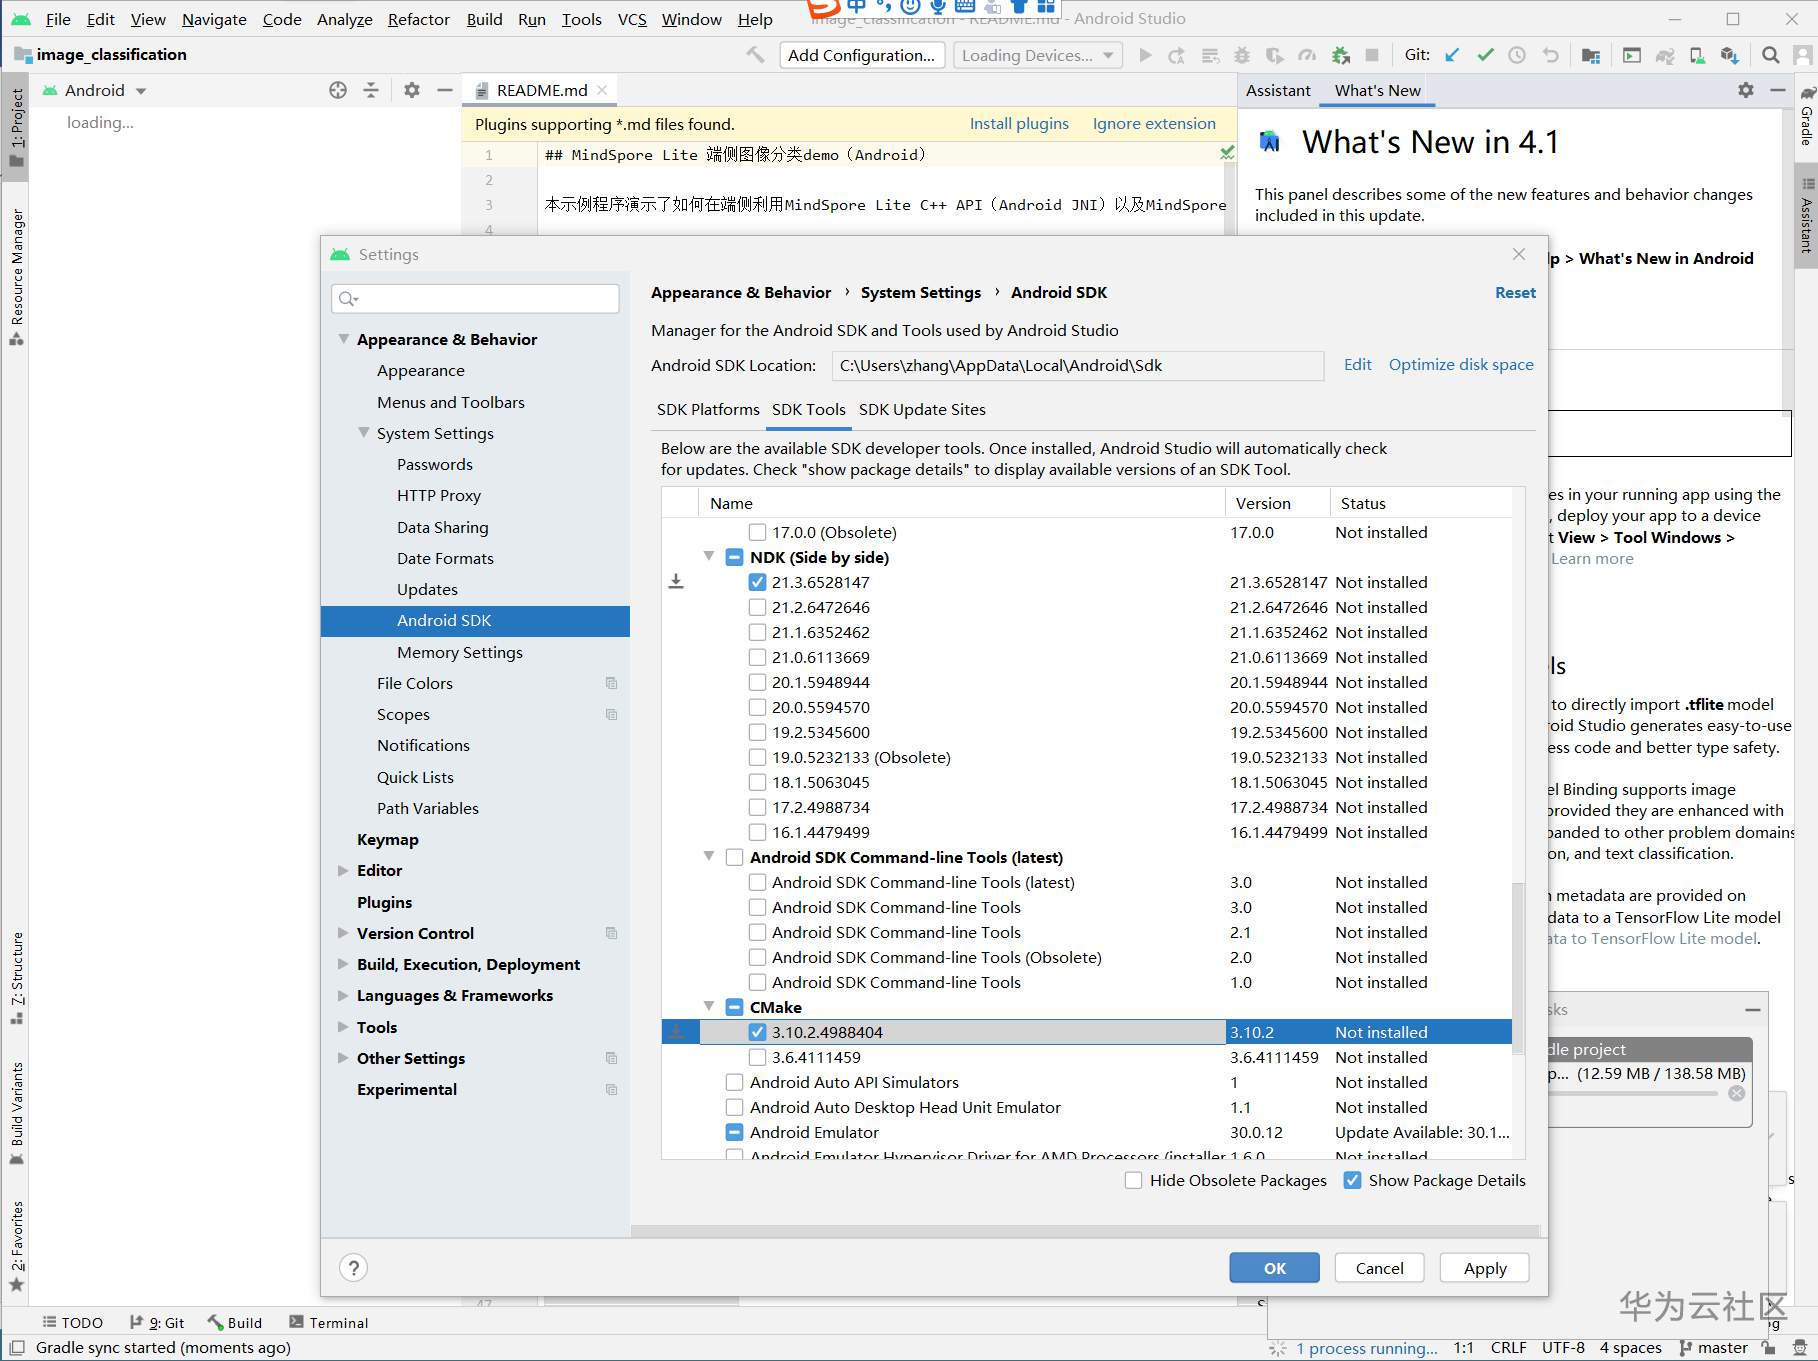This screenshot has height=1361, width=1818.
Task: Click the download progress bar
Action: [x=1634, y=1093]
